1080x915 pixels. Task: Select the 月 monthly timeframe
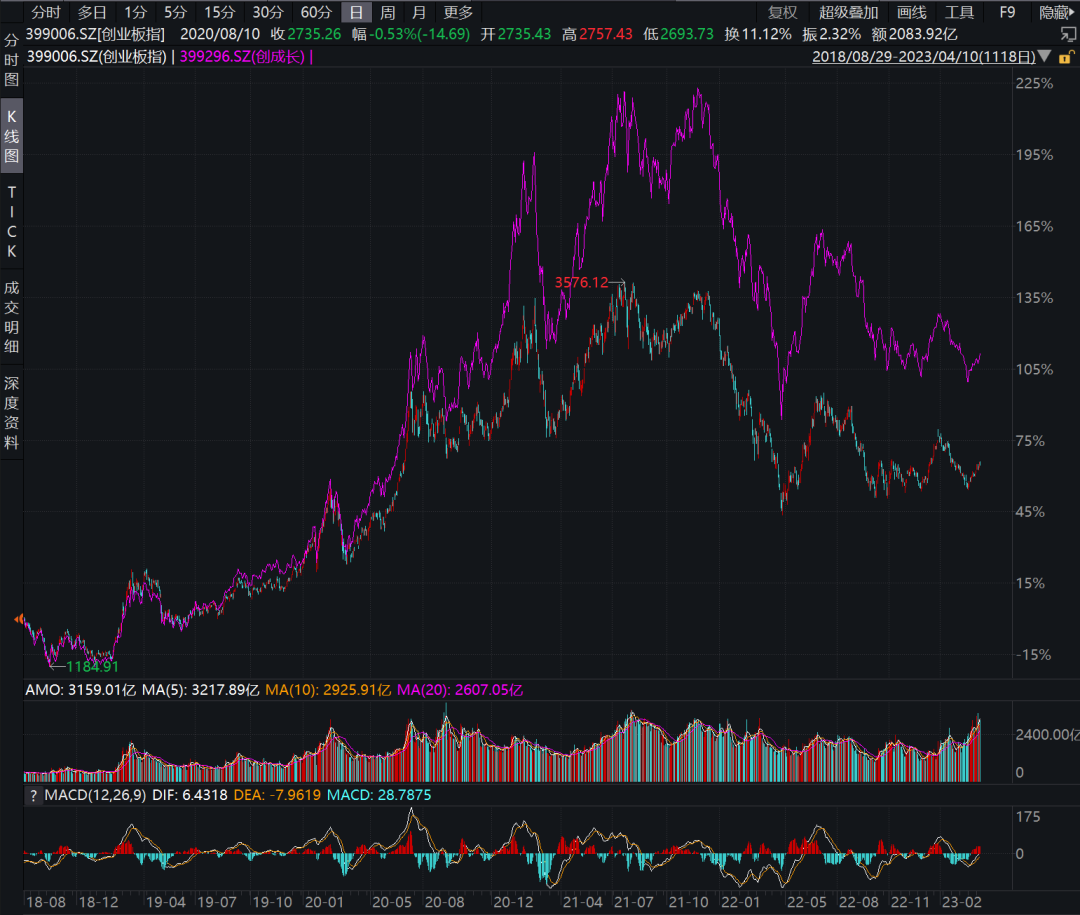(x=419, y=12)
